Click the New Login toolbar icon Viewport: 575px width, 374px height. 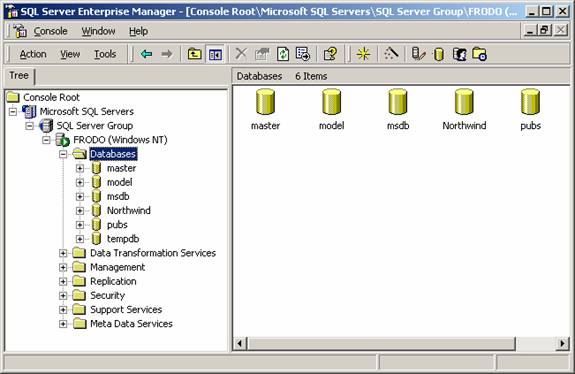tap(459, 54)
